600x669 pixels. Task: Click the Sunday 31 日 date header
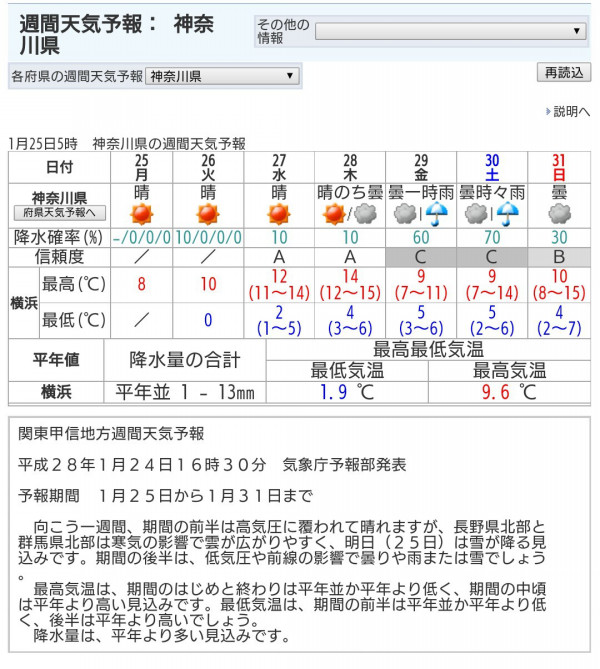[x=559, y=167]
